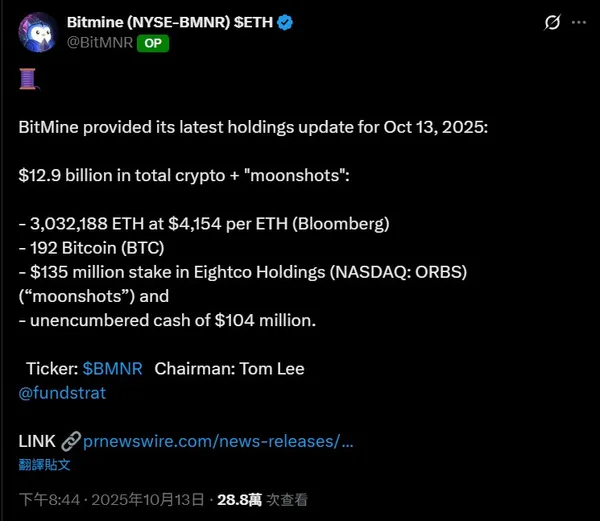Screen dimensions: 600x521
Task: Click 翻譯貼文 to translate the post
Action: (x=45, y=464)
